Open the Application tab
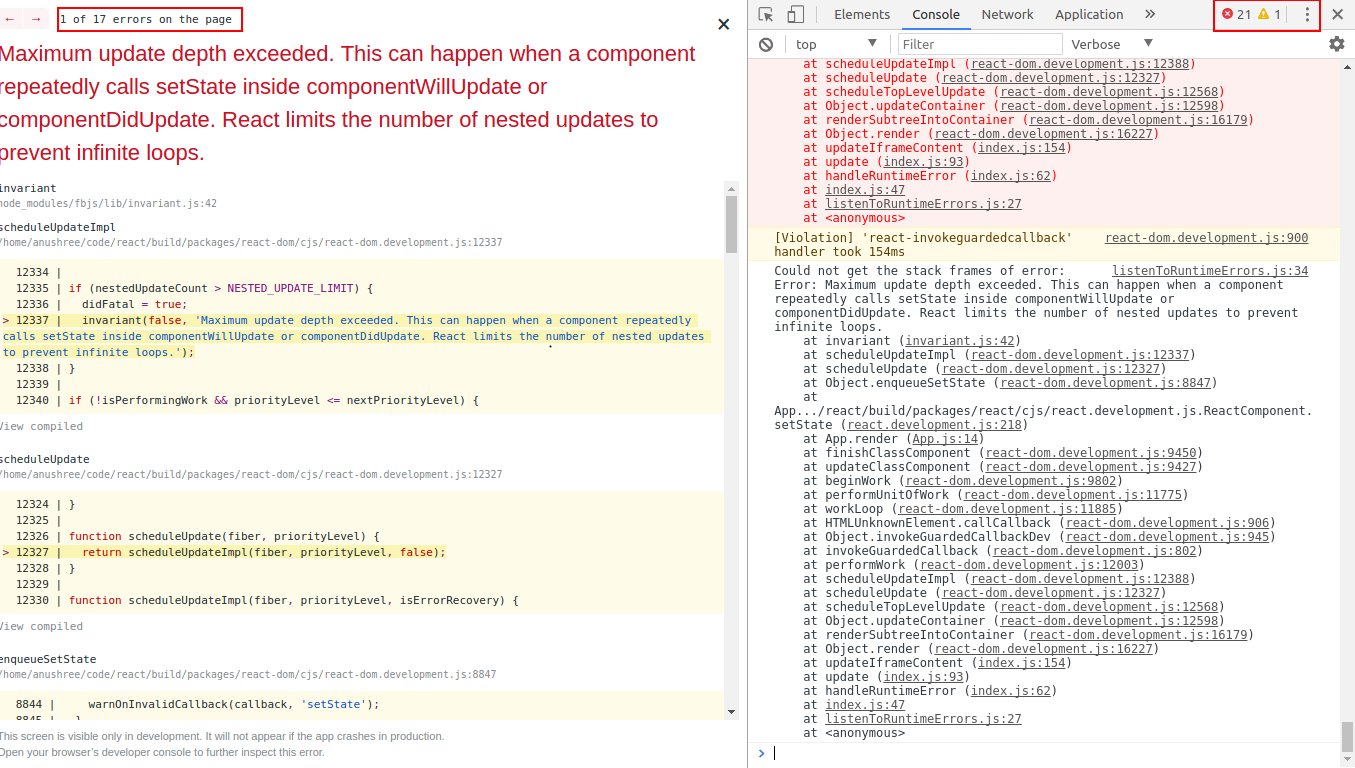This screenshot has width=1355, height=768. (x=1089, y=14)
